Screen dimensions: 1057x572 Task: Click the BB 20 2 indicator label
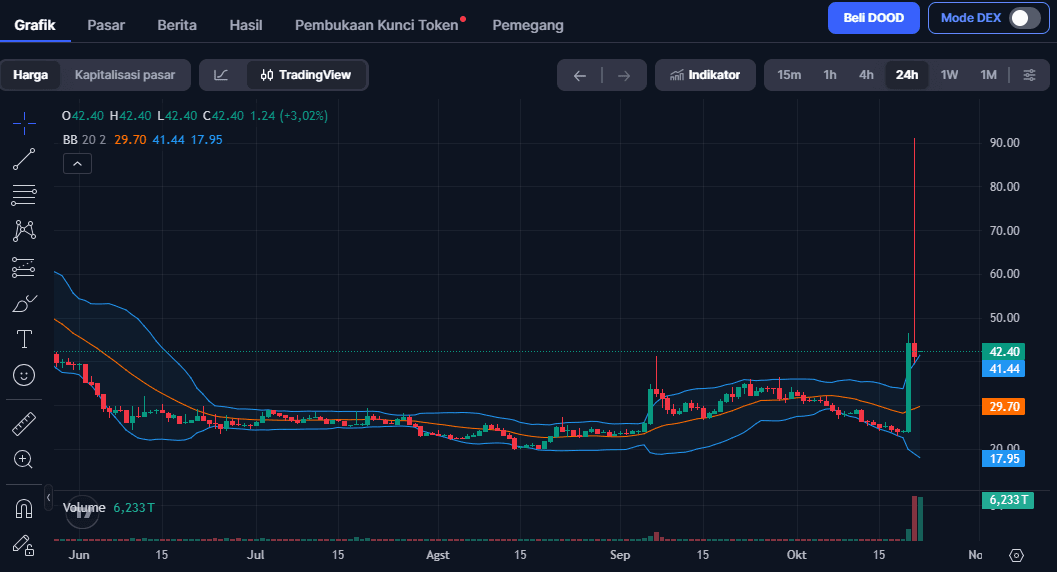[84, 139]
